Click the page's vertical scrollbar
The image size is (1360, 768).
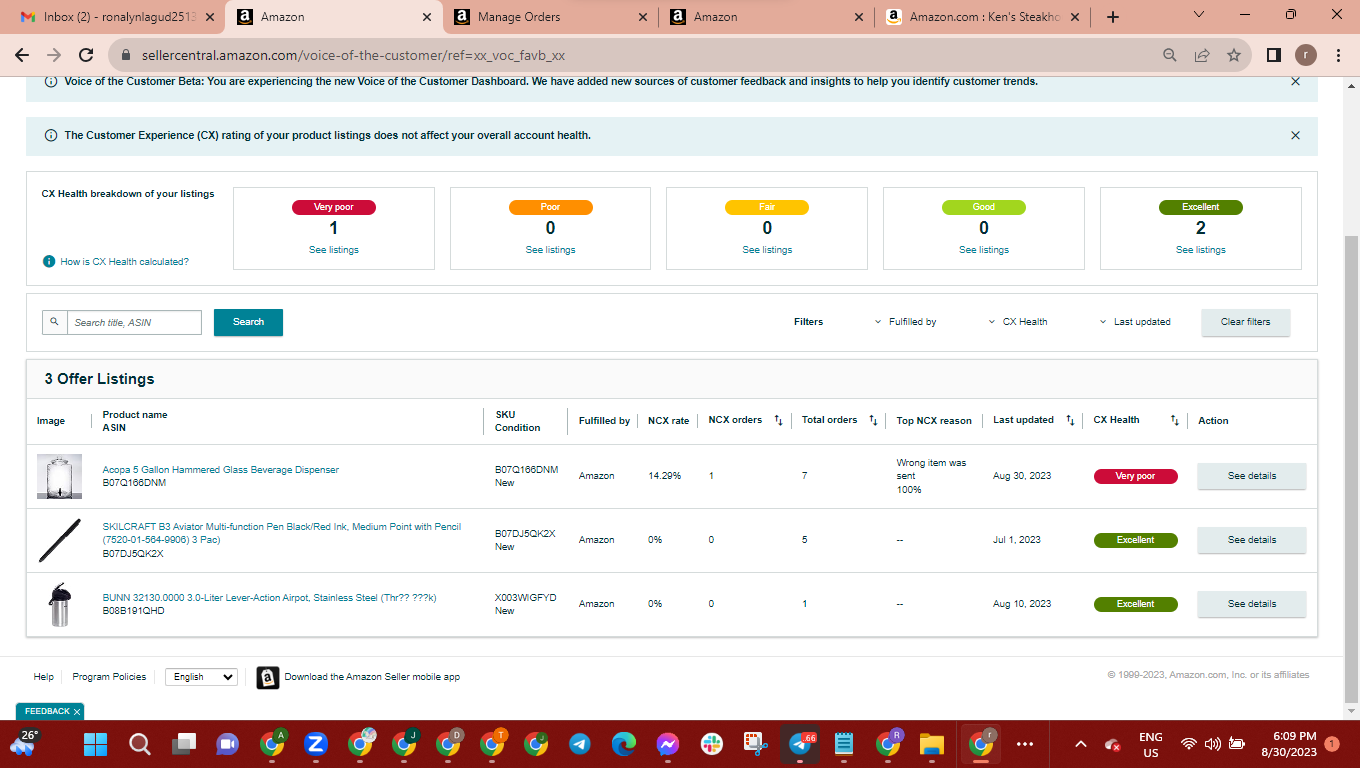pos(1351,467)
